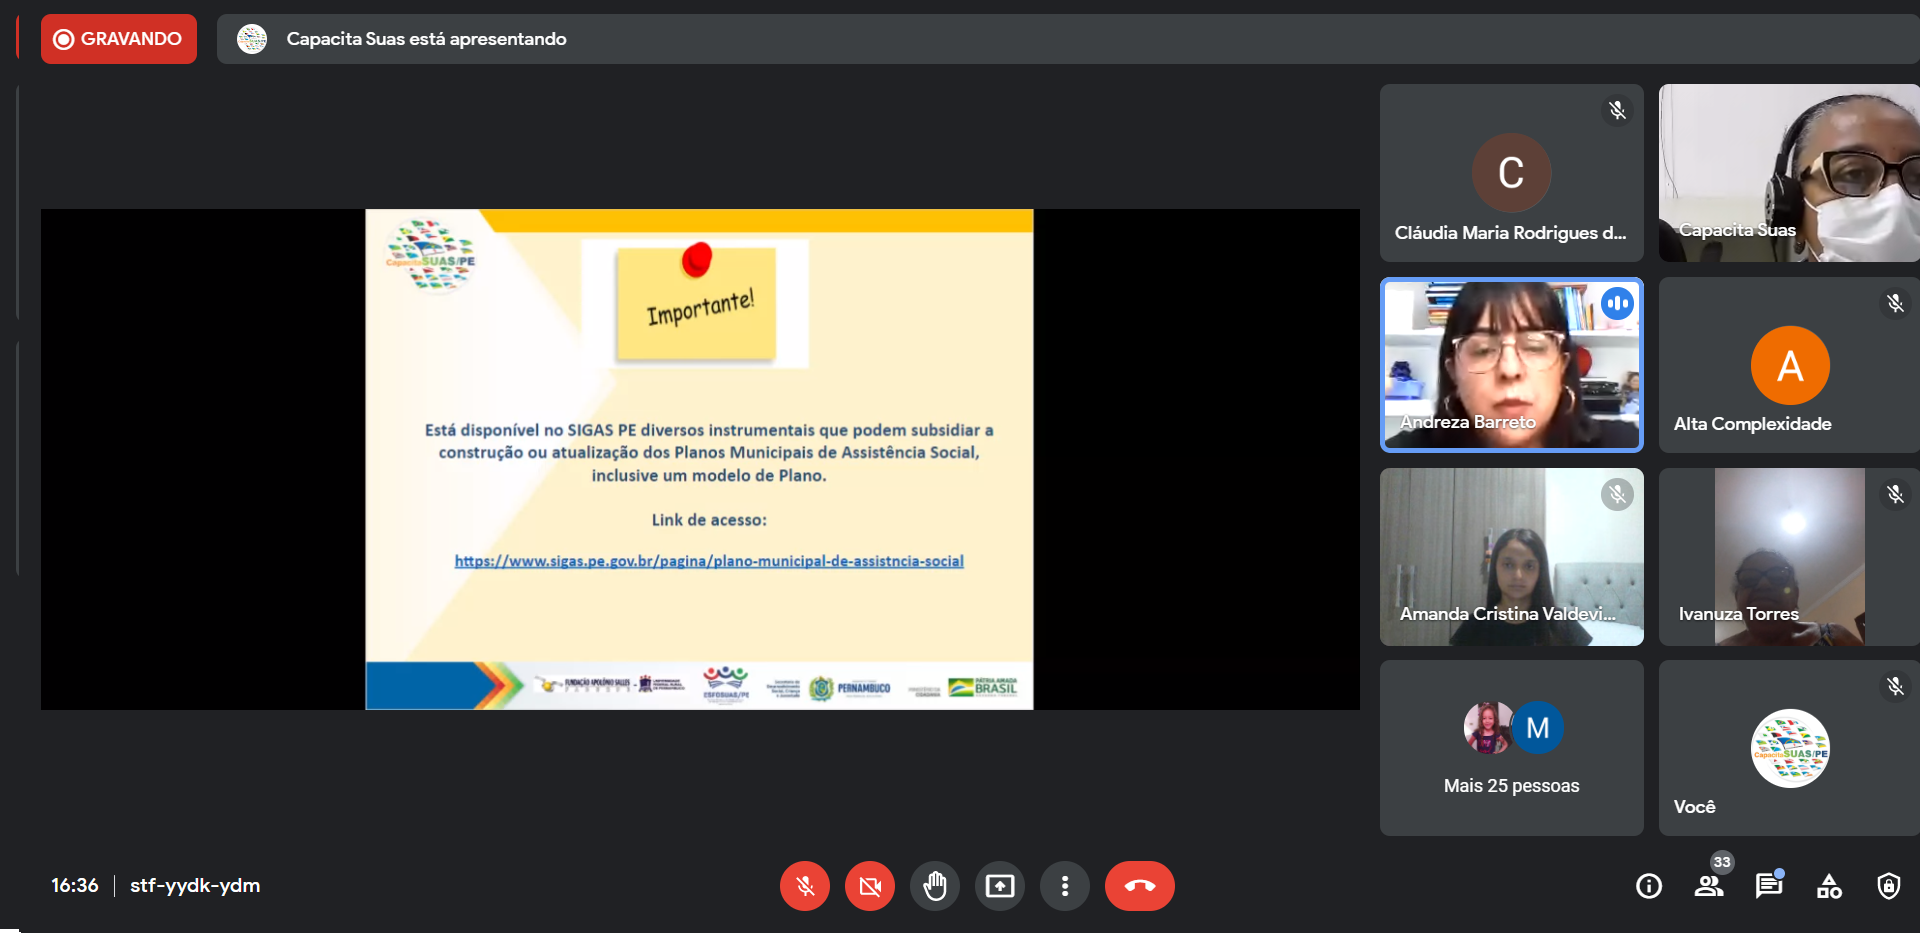
Task: Open the activities icon
Action: point(1829,886)
